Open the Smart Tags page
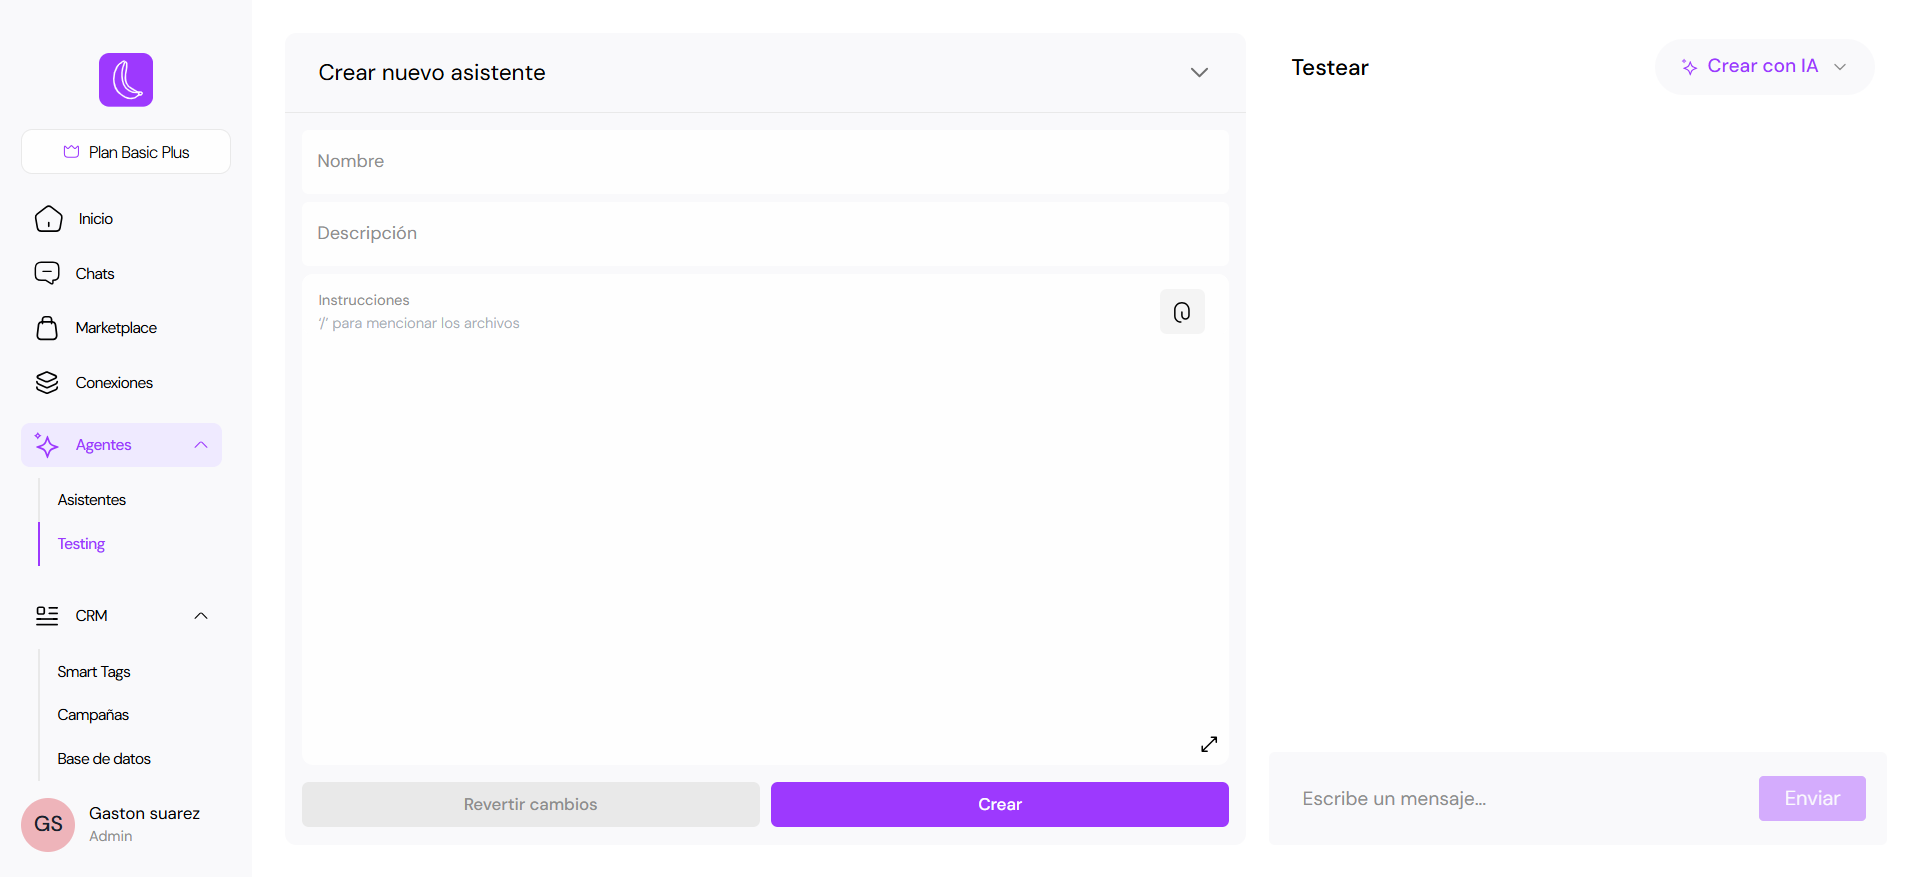The height and width of the screenshot is (877, 1918). 94,672
